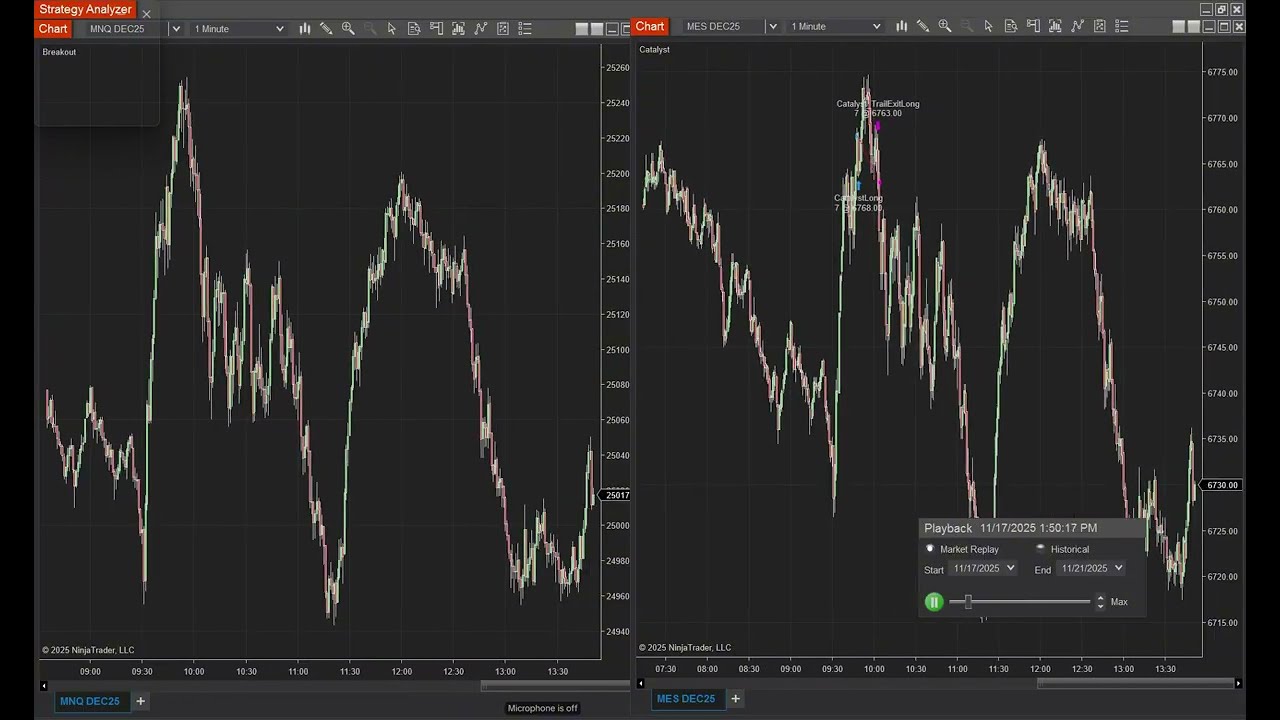The image size is (1280, 720).
Task: Click Microphone is off notice
Action: click(x=543, y=708)
